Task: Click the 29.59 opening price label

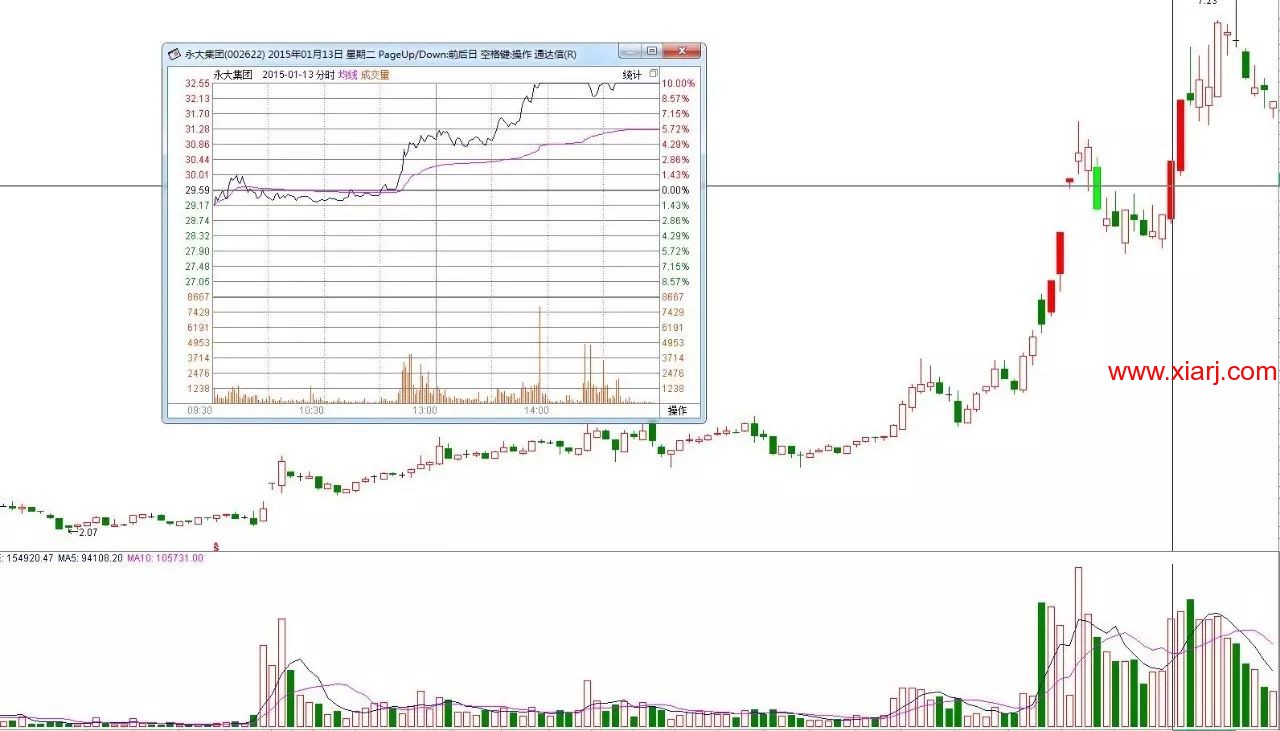Action: tap(197, 190)
